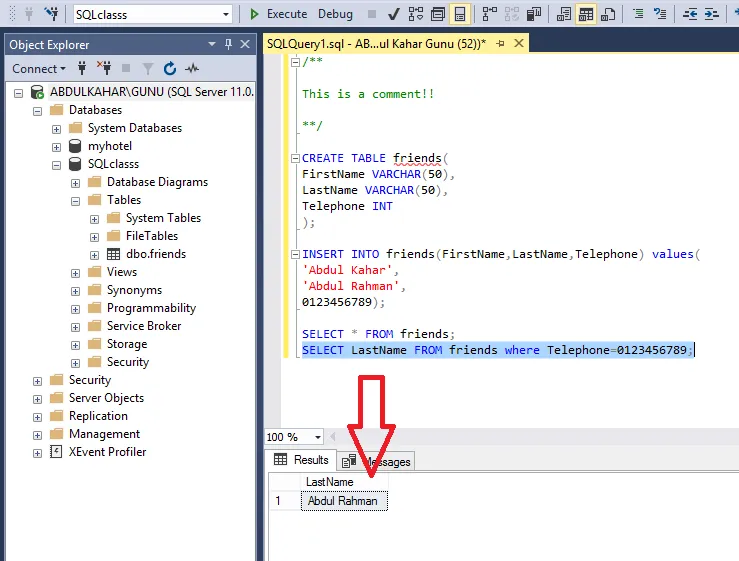Toggle Include Client Statistics
This screenshot has height=561, width=739.
click(x=534, y=14)
